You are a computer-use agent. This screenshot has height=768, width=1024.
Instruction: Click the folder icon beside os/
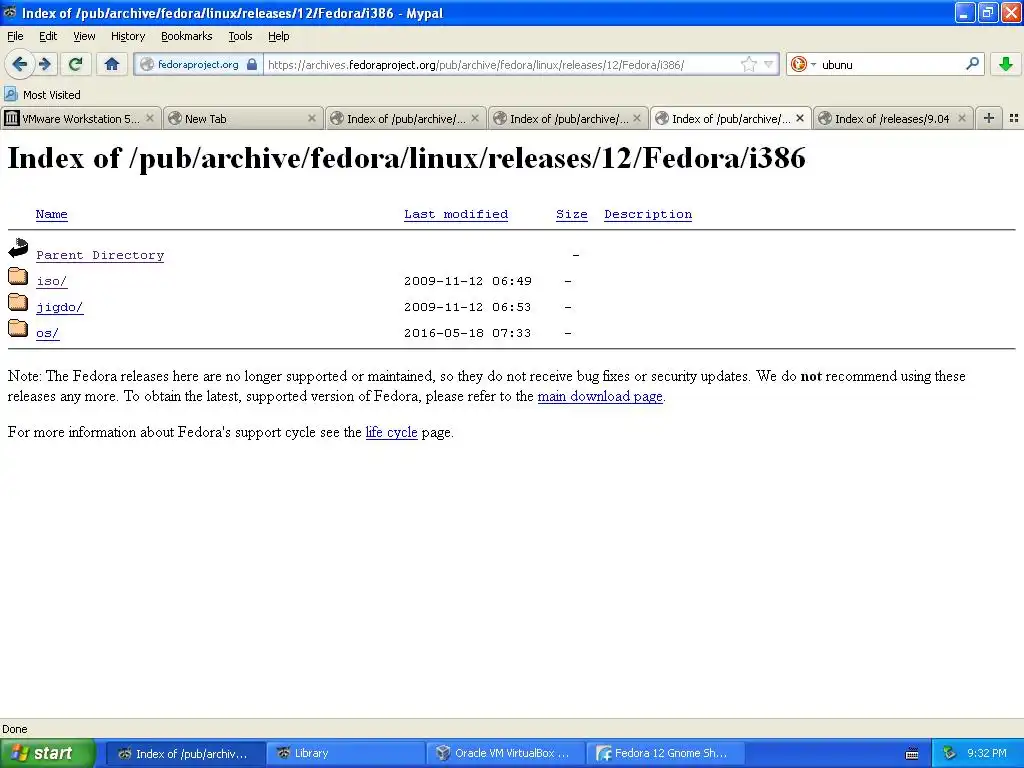click(x=18, y=328)
